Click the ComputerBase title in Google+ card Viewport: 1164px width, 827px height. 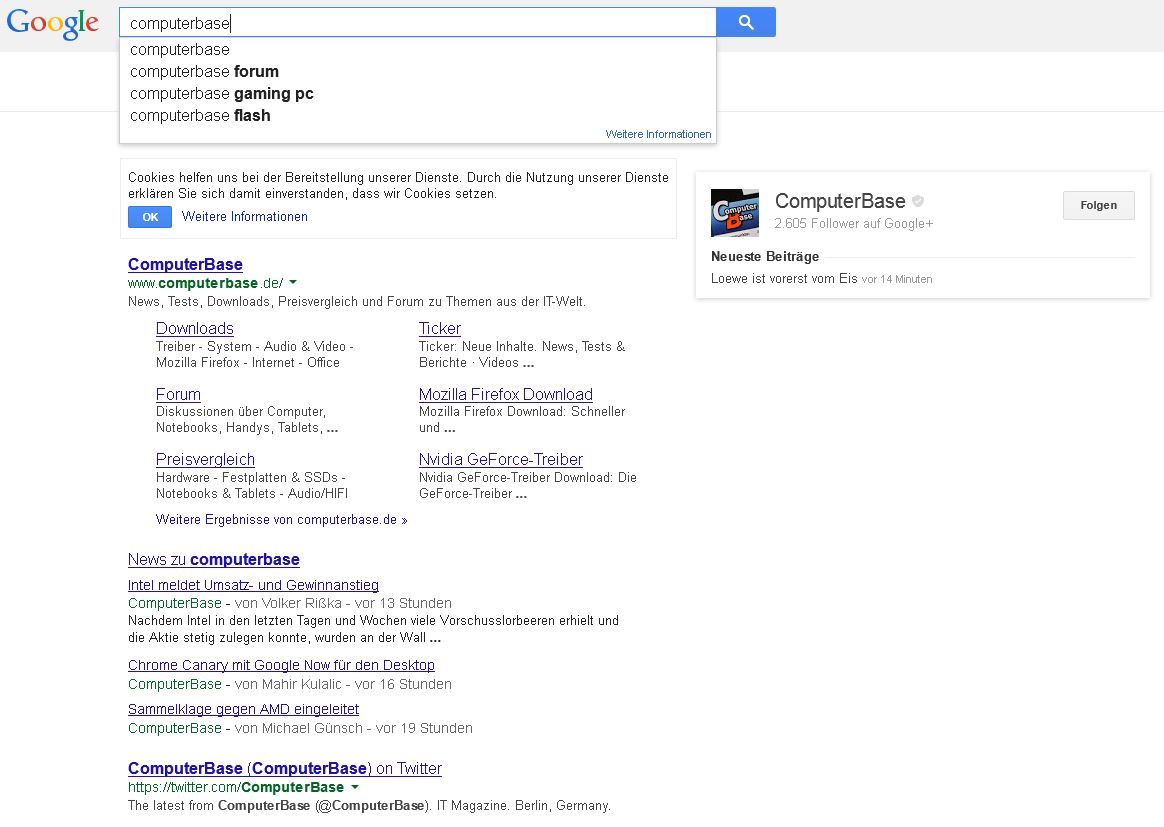point(840,201)
